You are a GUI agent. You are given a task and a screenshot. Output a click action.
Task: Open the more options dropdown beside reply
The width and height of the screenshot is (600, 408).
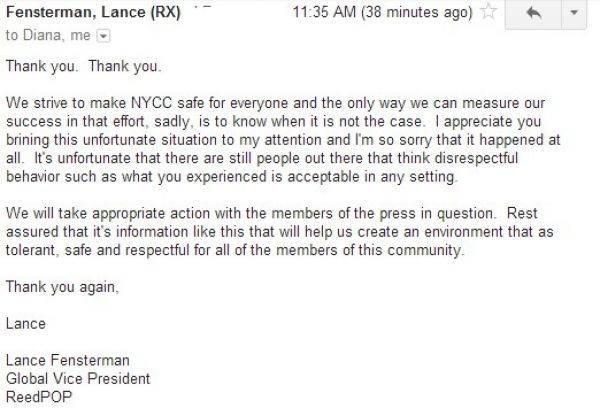(574, 14)
